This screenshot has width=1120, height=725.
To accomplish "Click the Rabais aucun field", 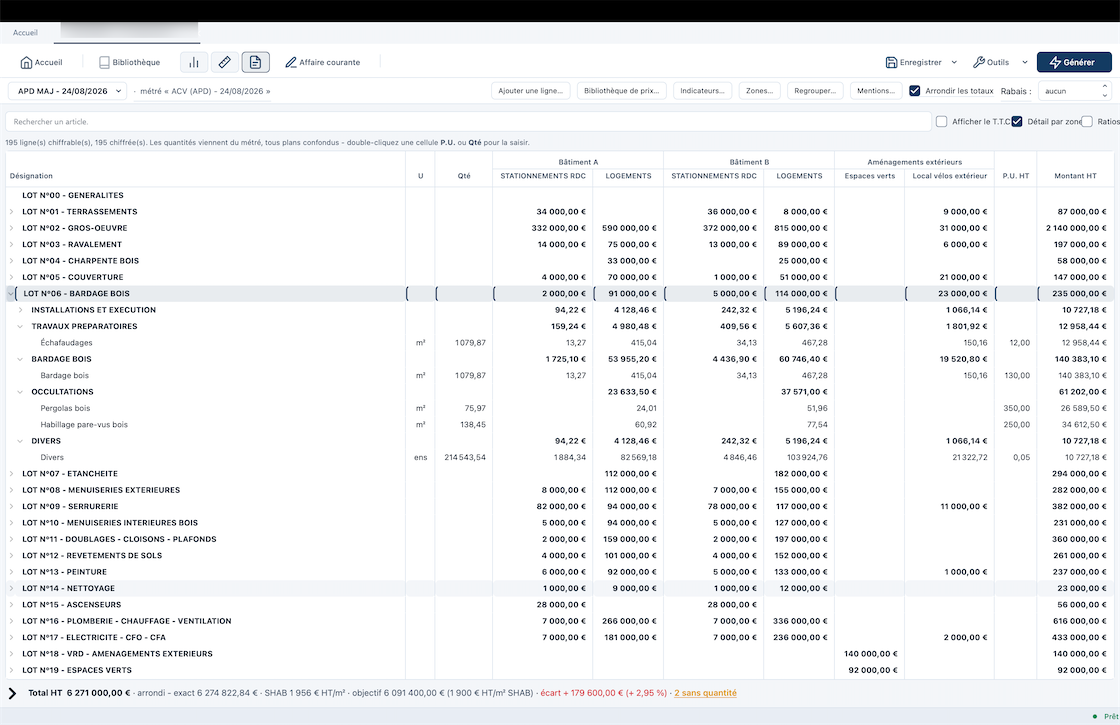I will [1069, 91].
